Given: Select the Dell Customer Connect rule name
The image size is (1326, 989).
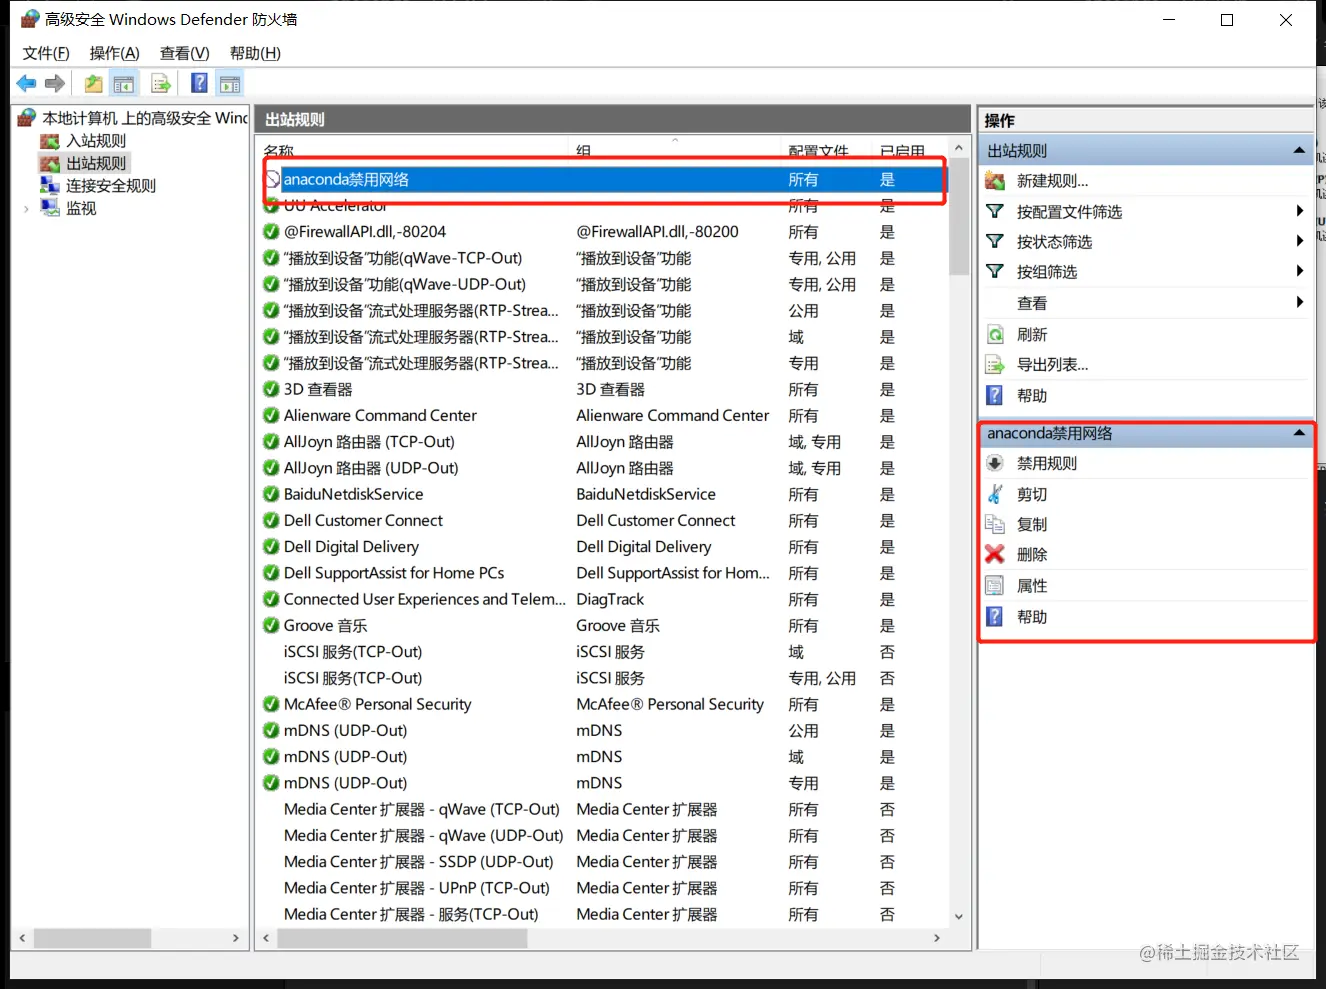Looking at the screenshot, I should coord(363,520).
